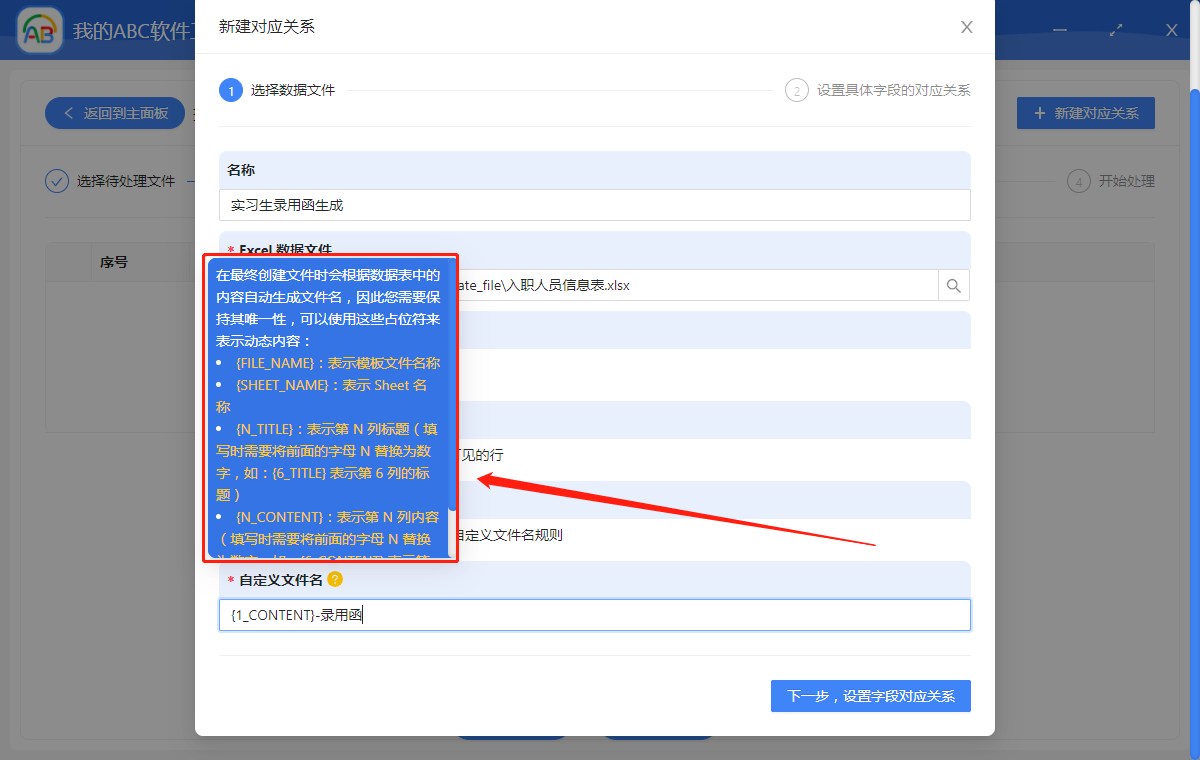Open file browser via the magnifier icon
The height and width of the screenshot is (760, 1200).
click(953, 285)
